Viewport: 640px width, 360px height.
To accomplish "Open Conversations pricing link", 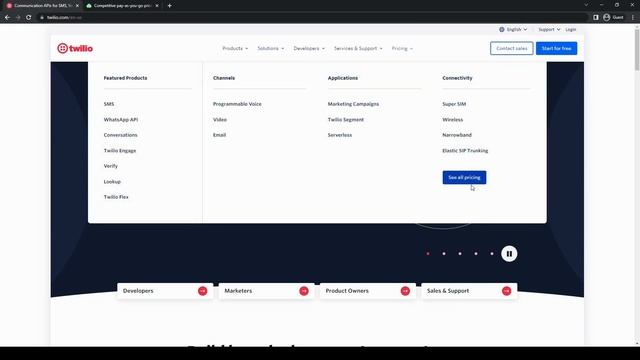I will tap(120, 135).
